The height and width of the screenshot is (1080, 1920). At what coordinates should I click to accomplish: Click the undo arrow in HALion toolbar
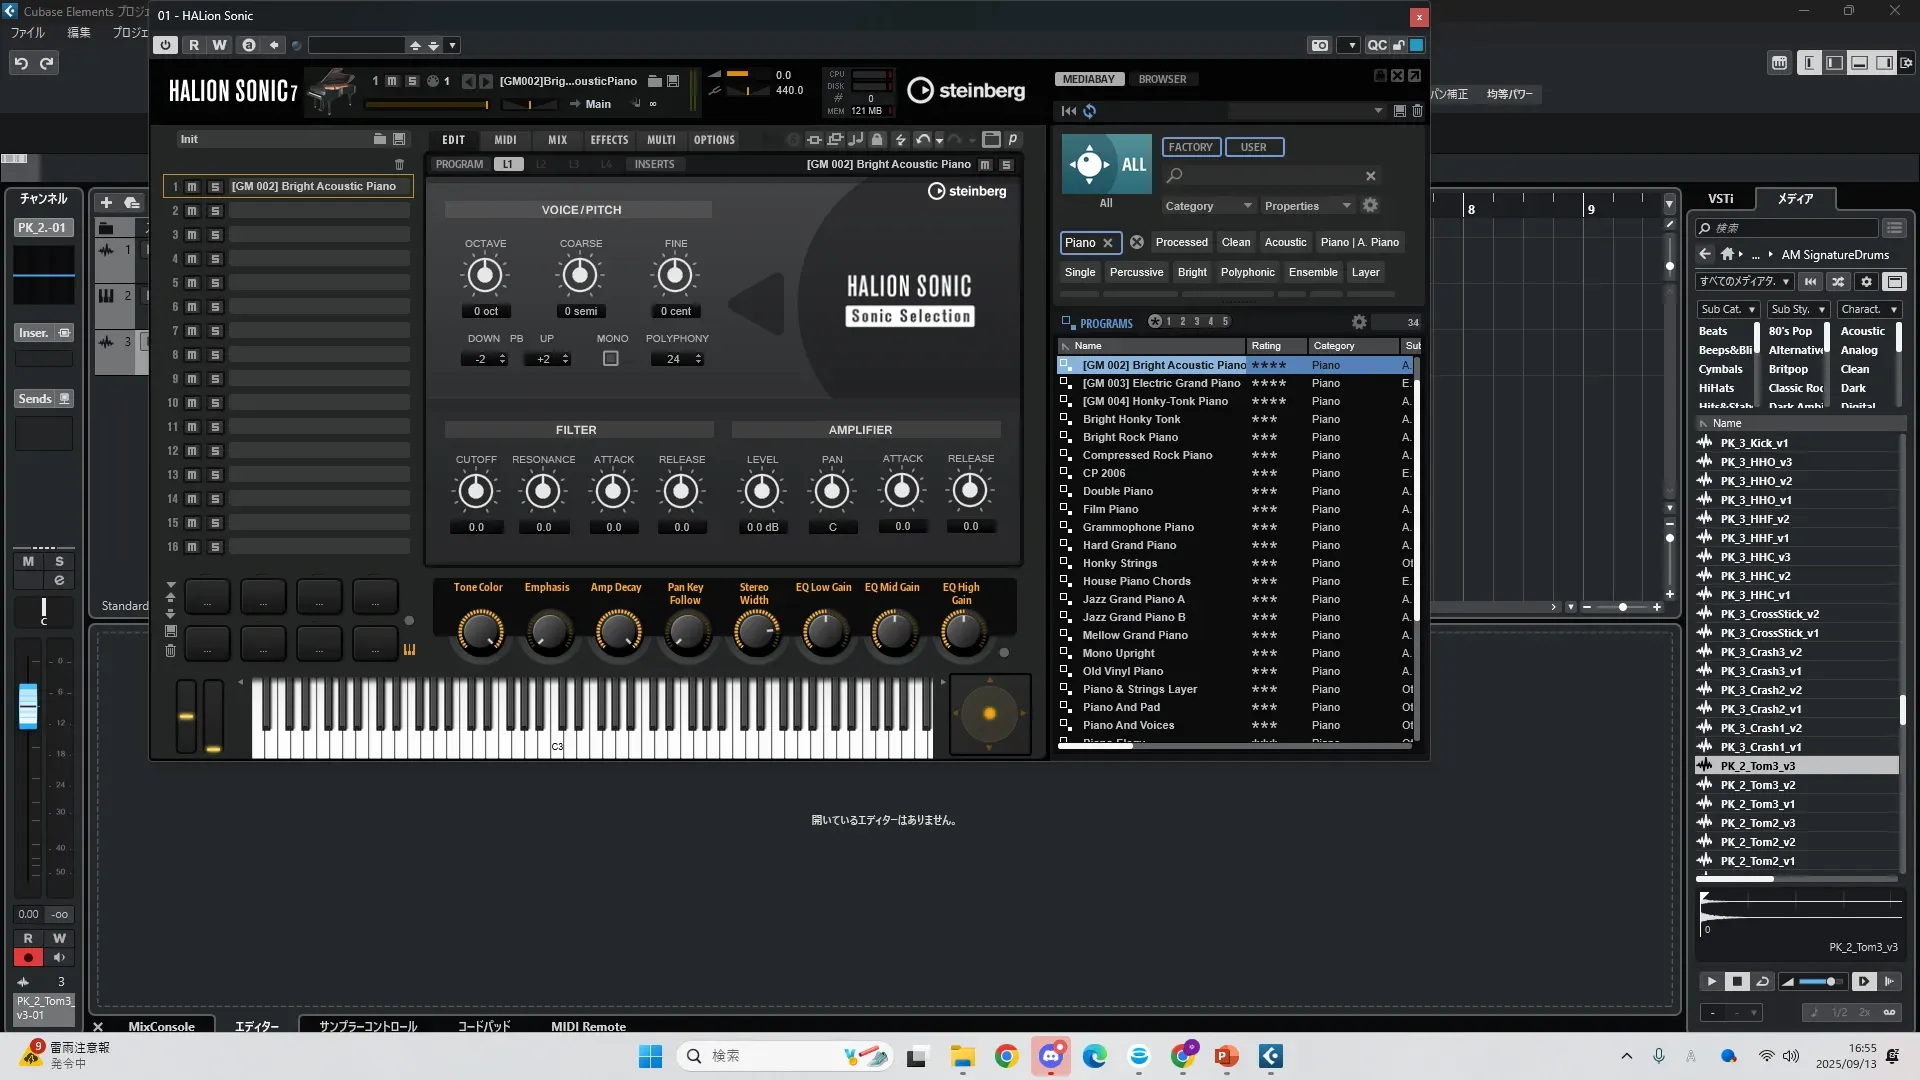(922, 140)
